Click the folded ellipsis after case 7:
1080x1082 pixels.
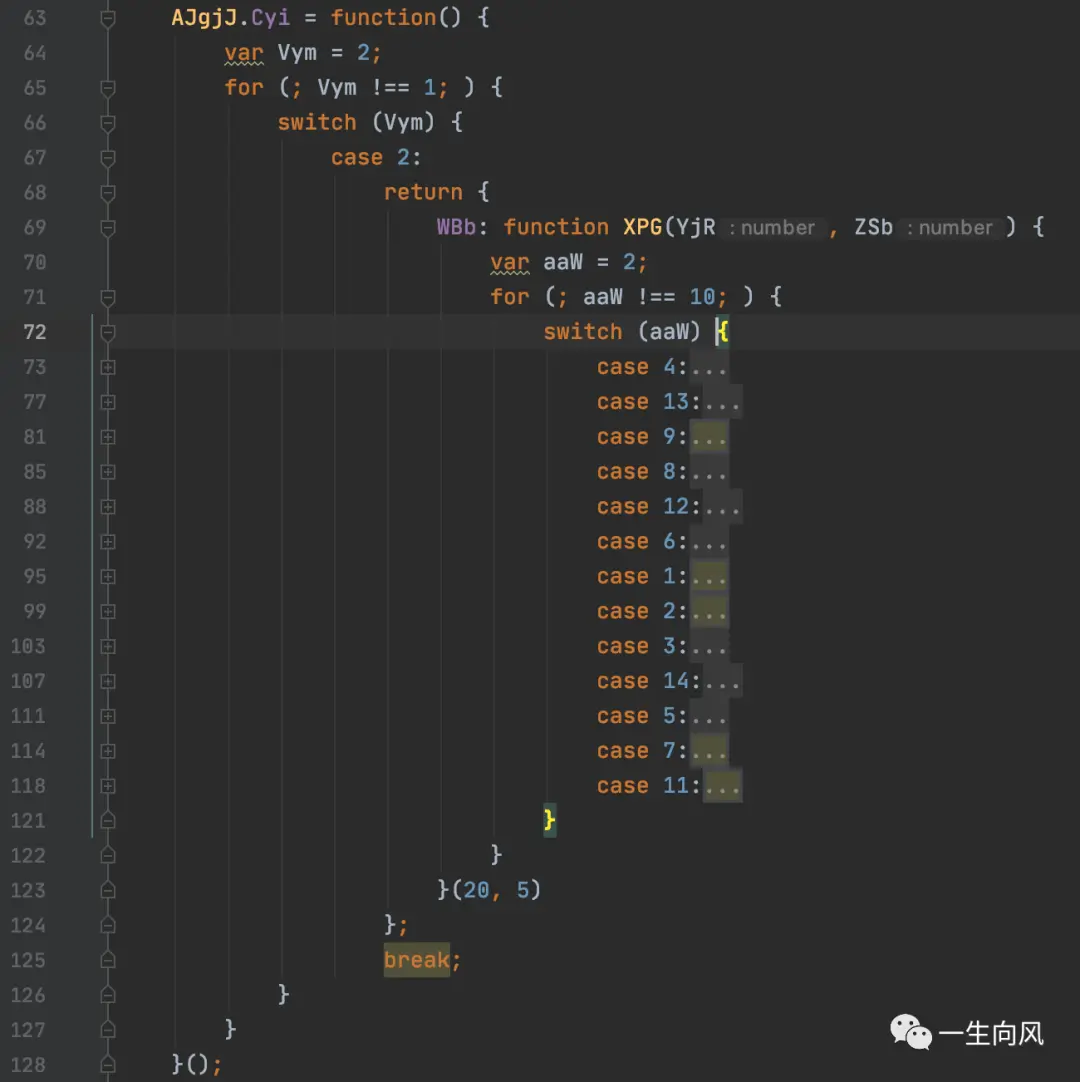point(709,751)
